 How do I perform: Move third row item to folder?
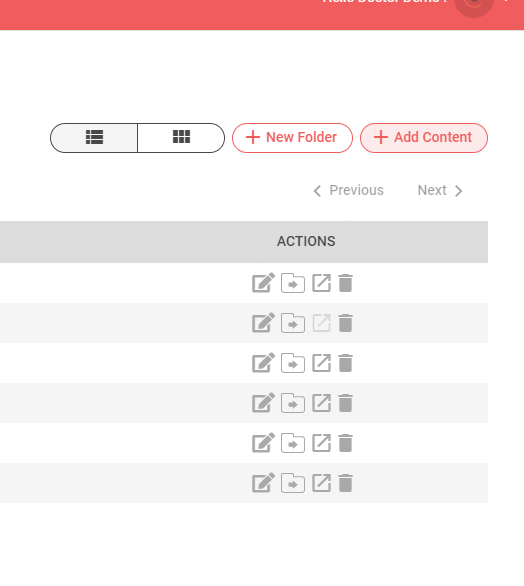point(293,363)
